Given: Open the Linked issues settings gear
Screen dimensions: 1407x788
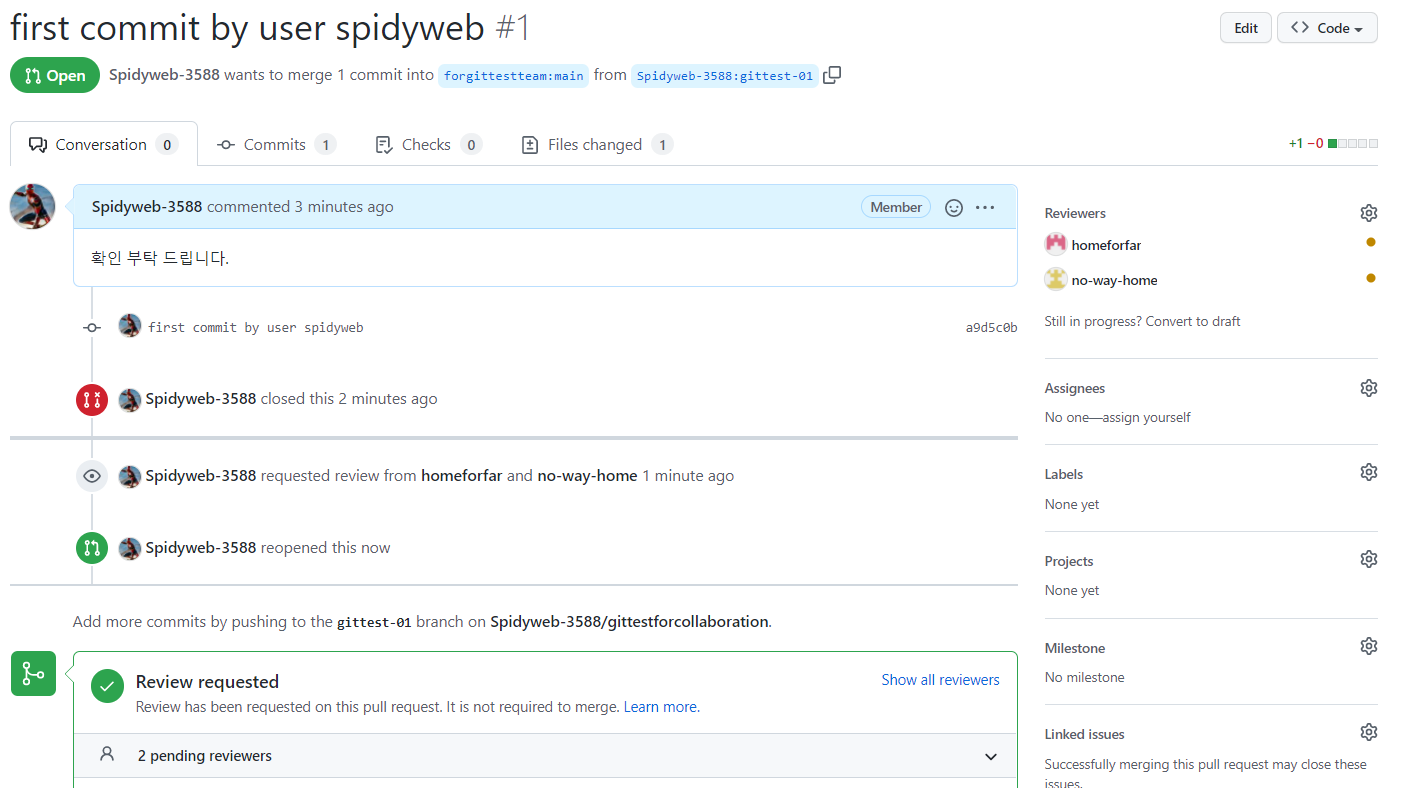Looking at the screenshot, I should pyautogui.click(x=1369, y=733).
